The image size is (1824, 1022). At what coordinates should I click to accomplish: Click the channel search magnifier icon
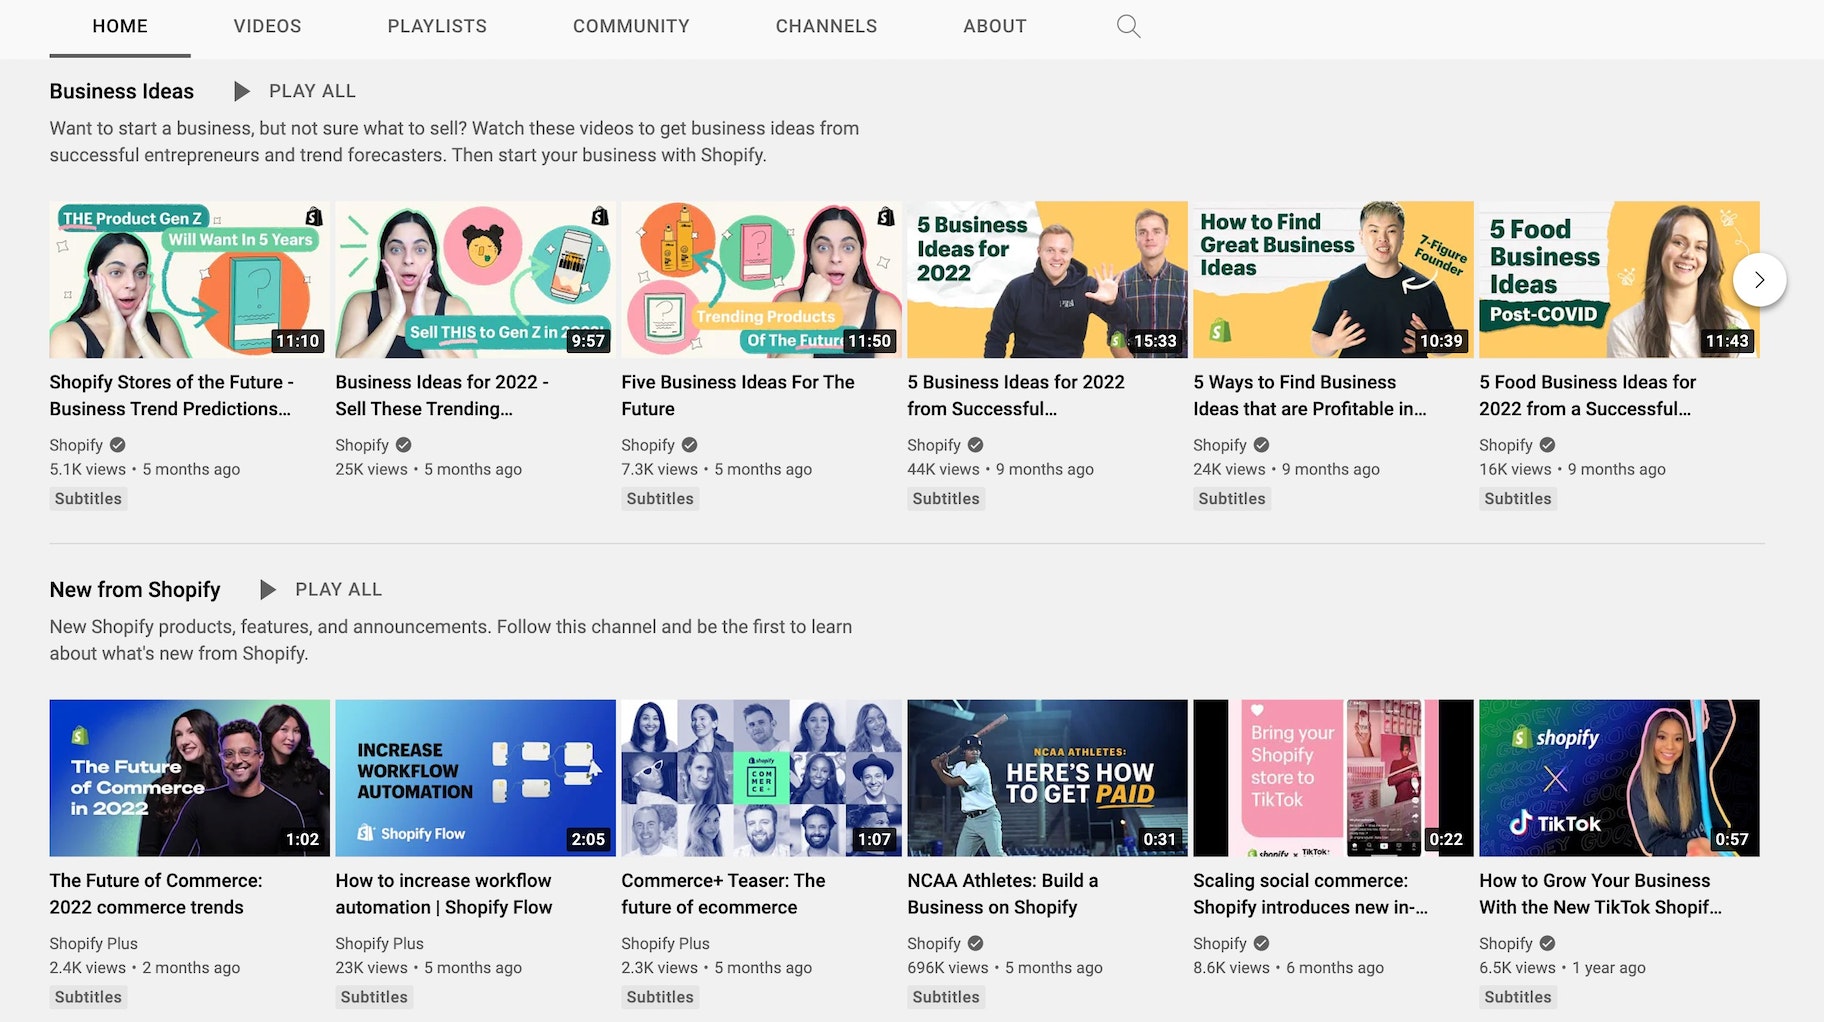coord(1128,26)
